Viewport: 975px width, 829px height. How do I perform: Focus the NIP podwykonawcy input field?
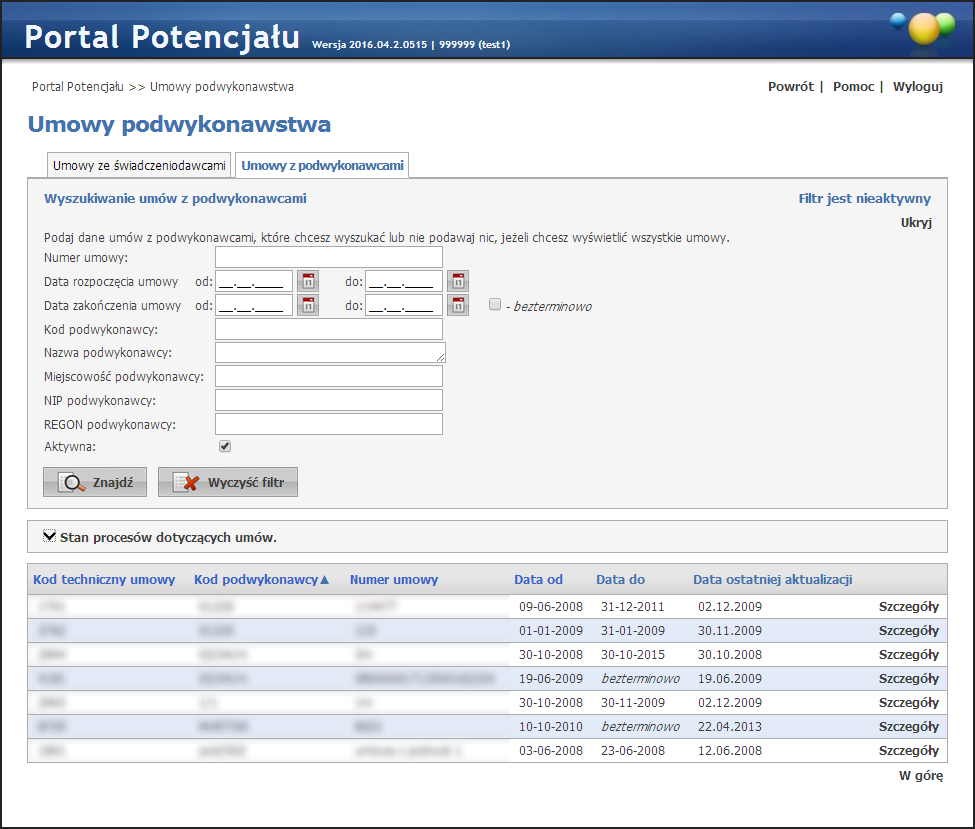point(328,401)
